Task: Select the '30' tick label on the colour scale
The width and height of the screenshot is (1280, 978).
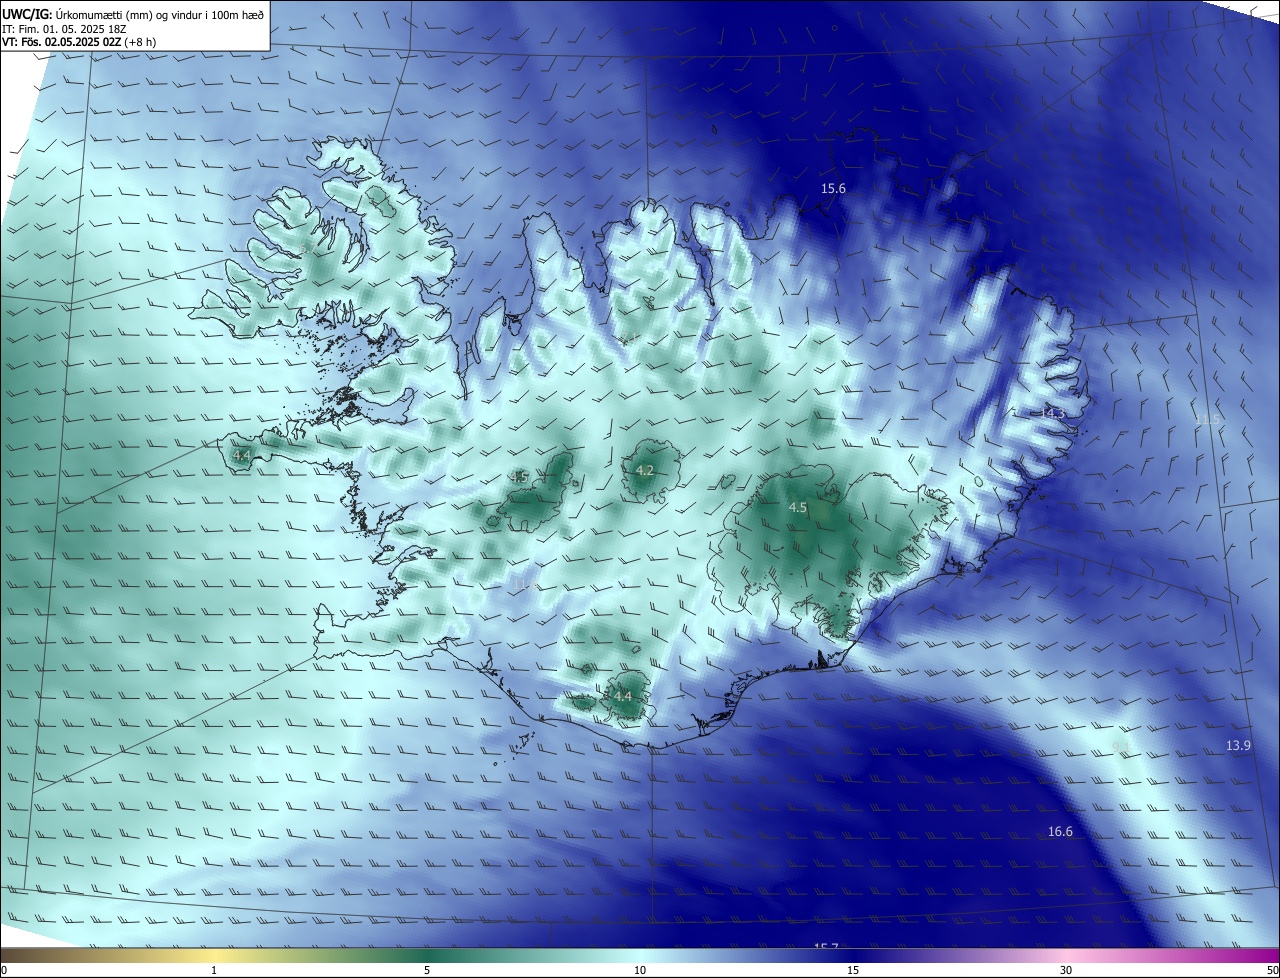Action: click(1066, 970)
